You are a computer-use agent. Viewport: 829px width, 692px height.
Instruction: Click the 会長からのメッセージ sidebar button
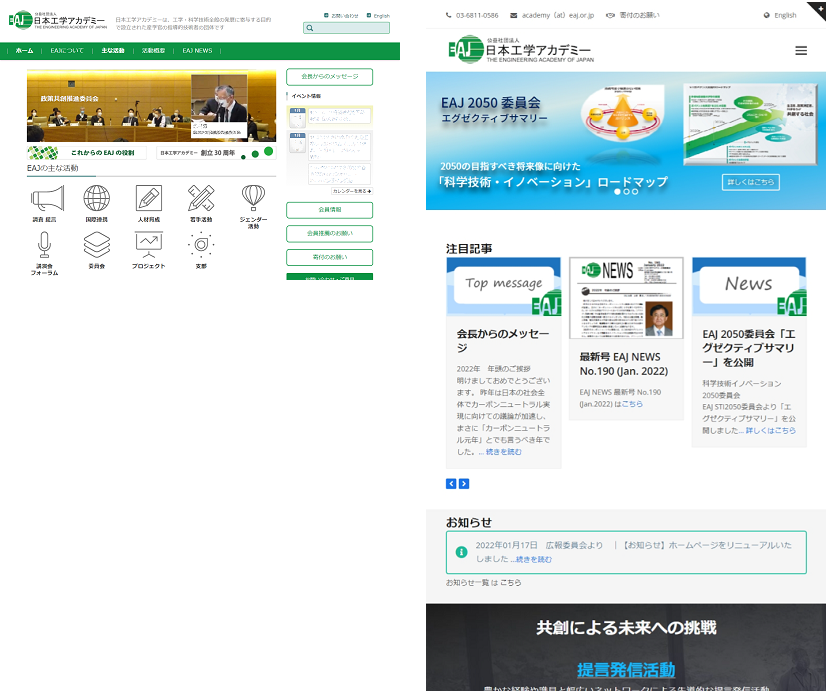(329, 77)
